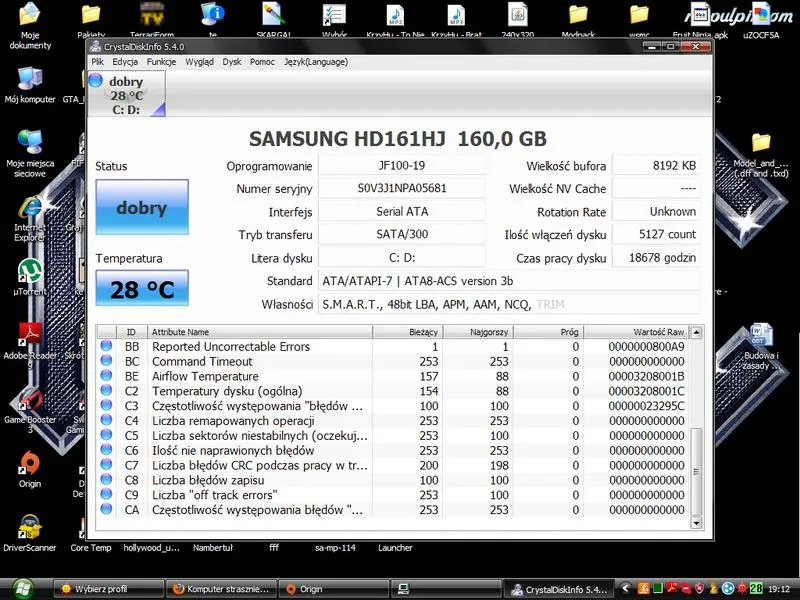Click the blue status orb for Command Timeout
The width and height of the screenshot is (800, 600).
106,361
